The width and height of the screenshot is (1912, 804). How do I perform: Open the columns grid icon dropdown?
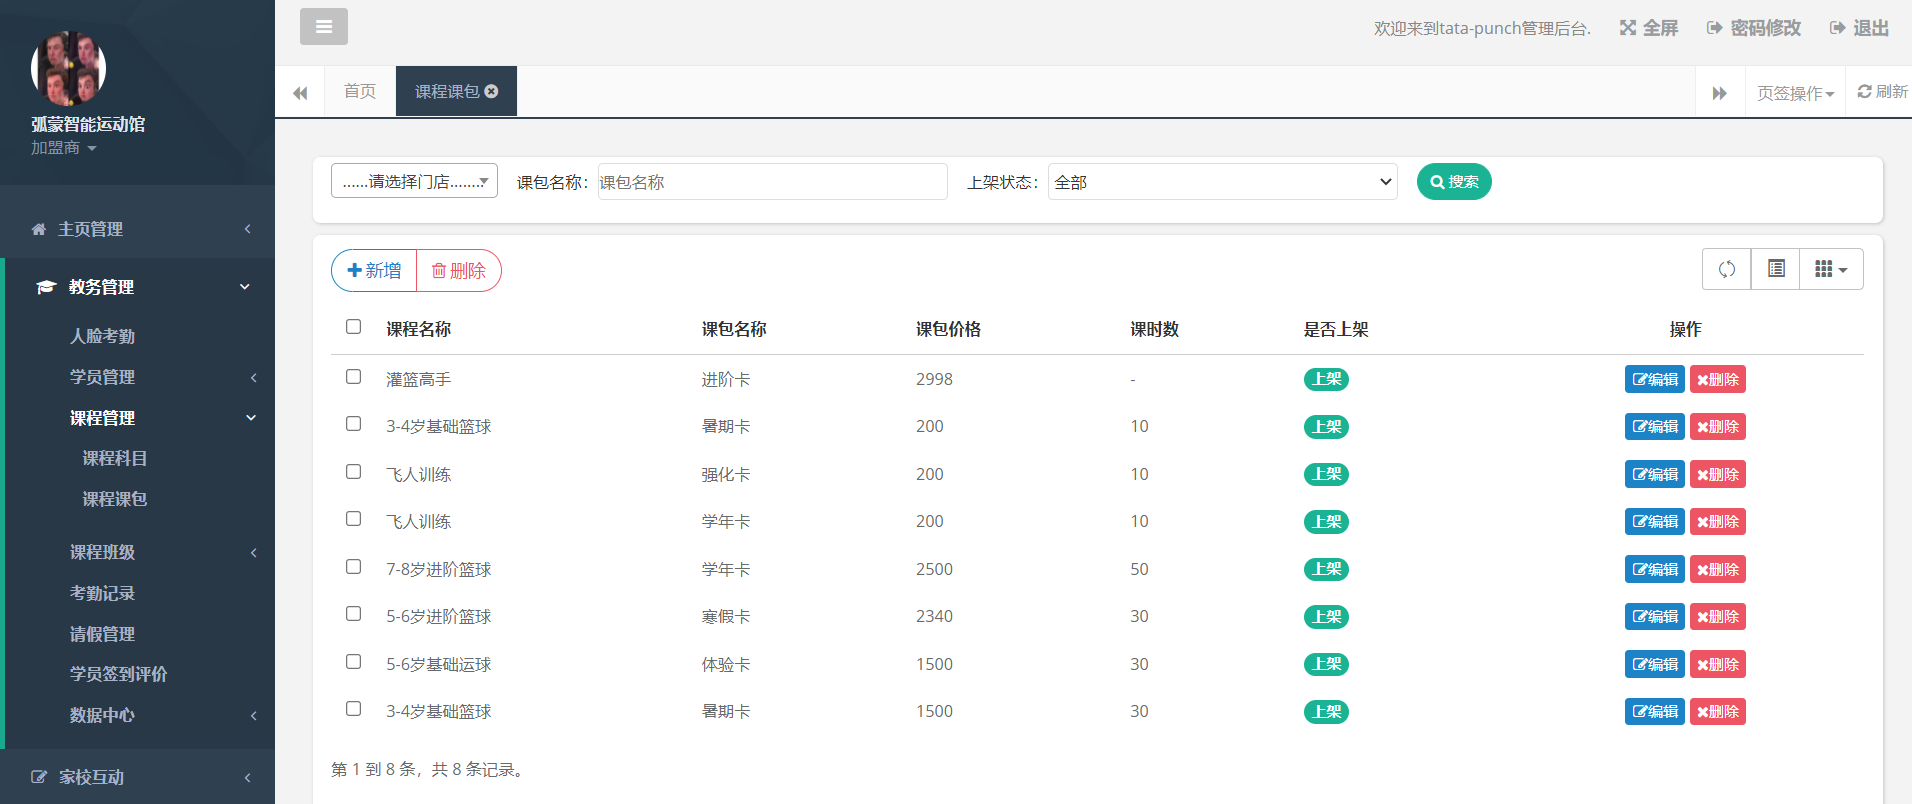pyautogui.click(x=1830, y=269)
